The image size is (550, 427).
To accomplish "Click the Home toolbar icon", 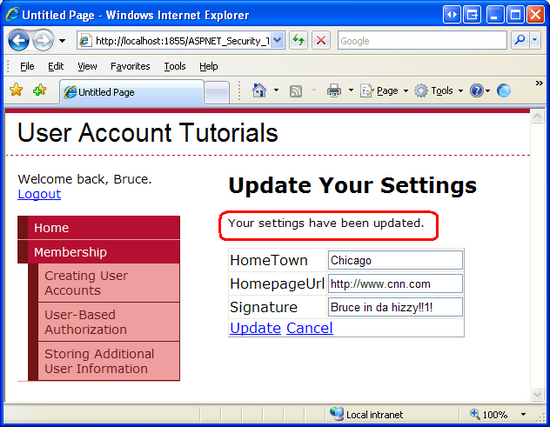I will pos(259,91).
